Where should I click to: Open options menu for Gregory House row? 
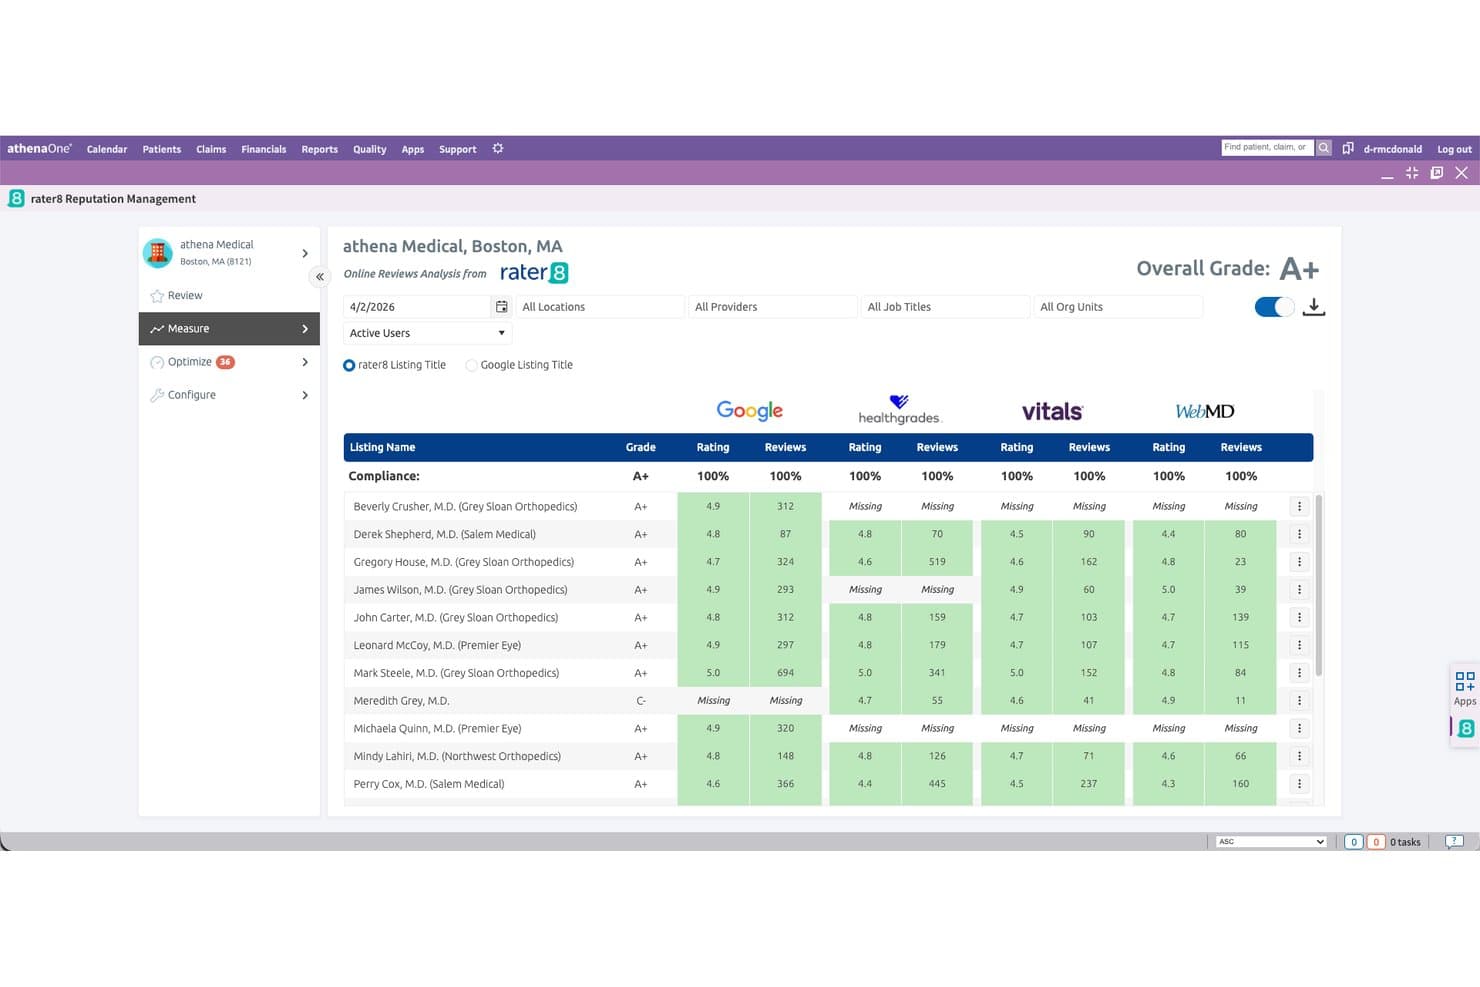pos(1299,562)
